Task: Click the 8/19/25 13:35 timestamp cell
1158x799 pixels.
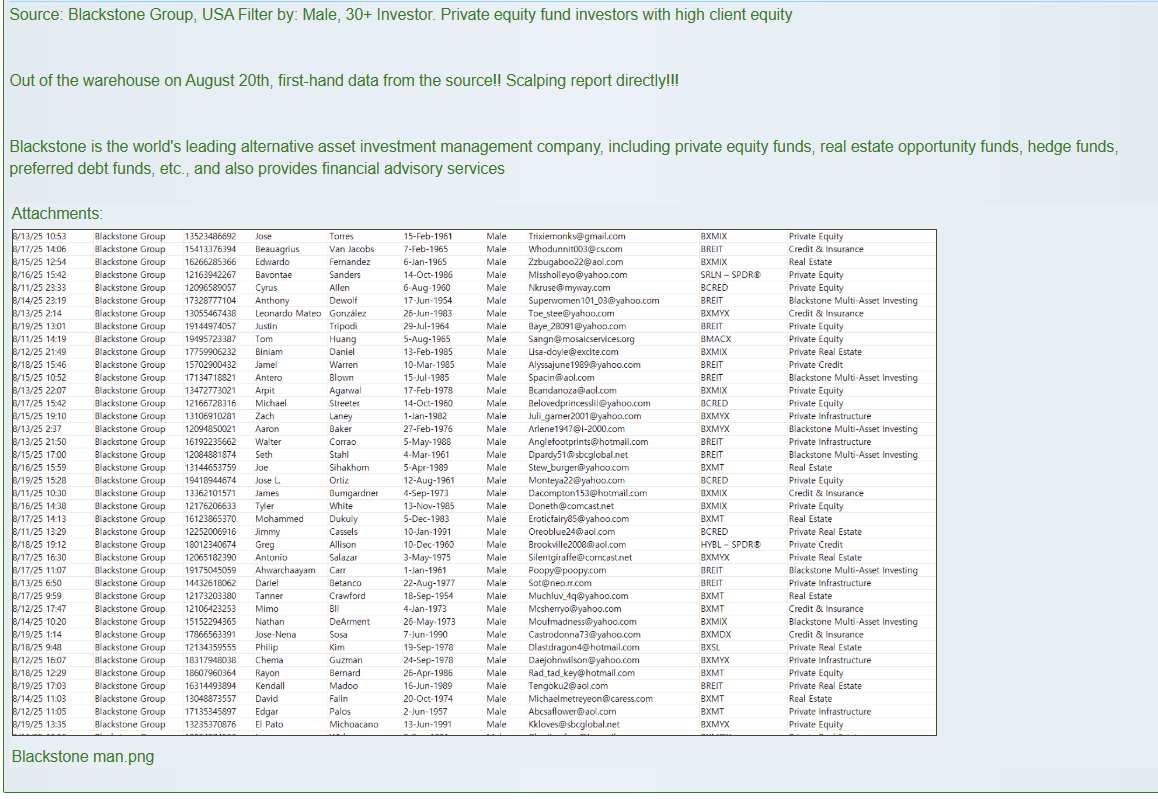Action: pos(39,724)
